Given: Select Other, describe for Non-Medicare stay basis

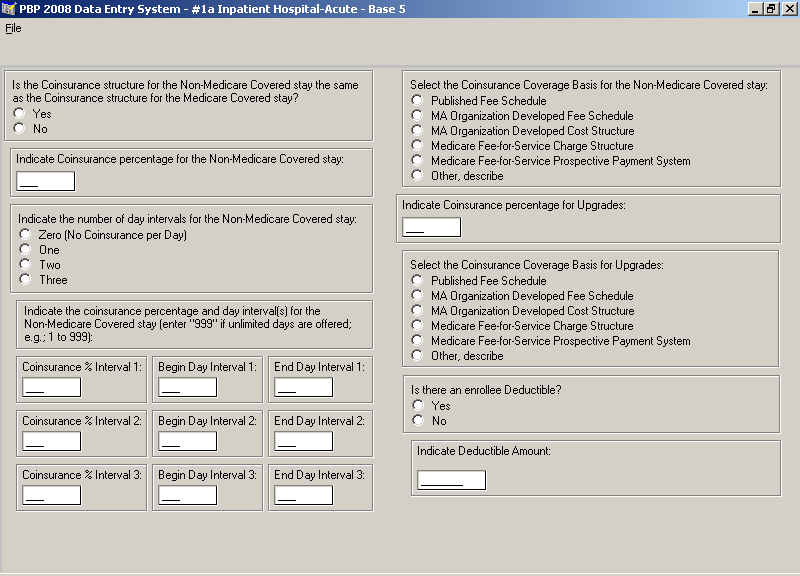Looking at the screenshot, I should coord(417,175).
